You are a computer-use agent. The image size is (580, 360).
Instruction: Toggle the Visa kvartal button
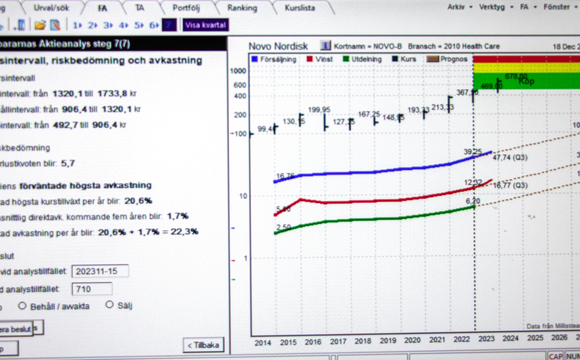[205, 25]
